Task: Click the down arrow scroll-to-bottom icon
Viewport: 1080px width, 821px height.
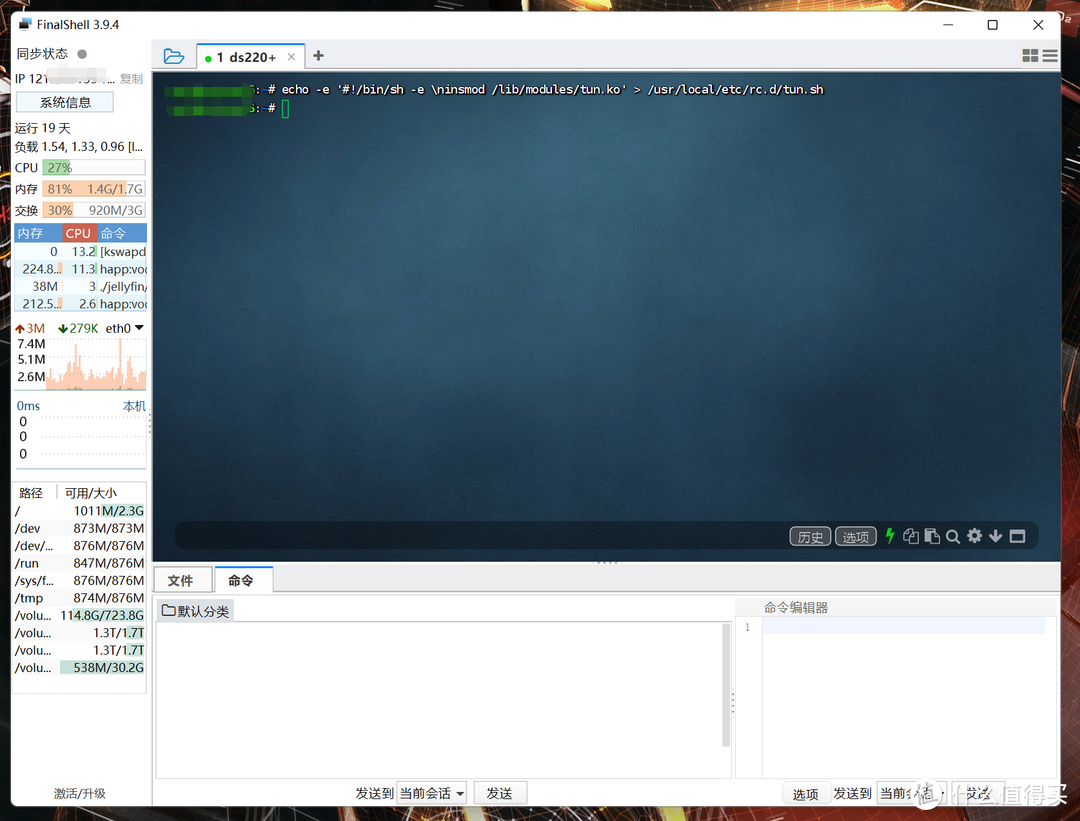Action: (995, 536)
